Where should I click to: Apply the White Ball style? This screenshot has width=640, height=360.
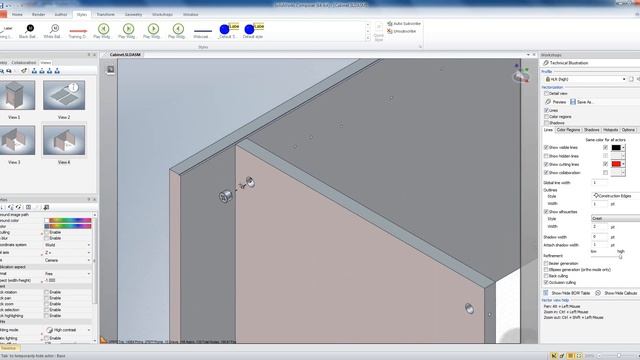pos(53,31)
